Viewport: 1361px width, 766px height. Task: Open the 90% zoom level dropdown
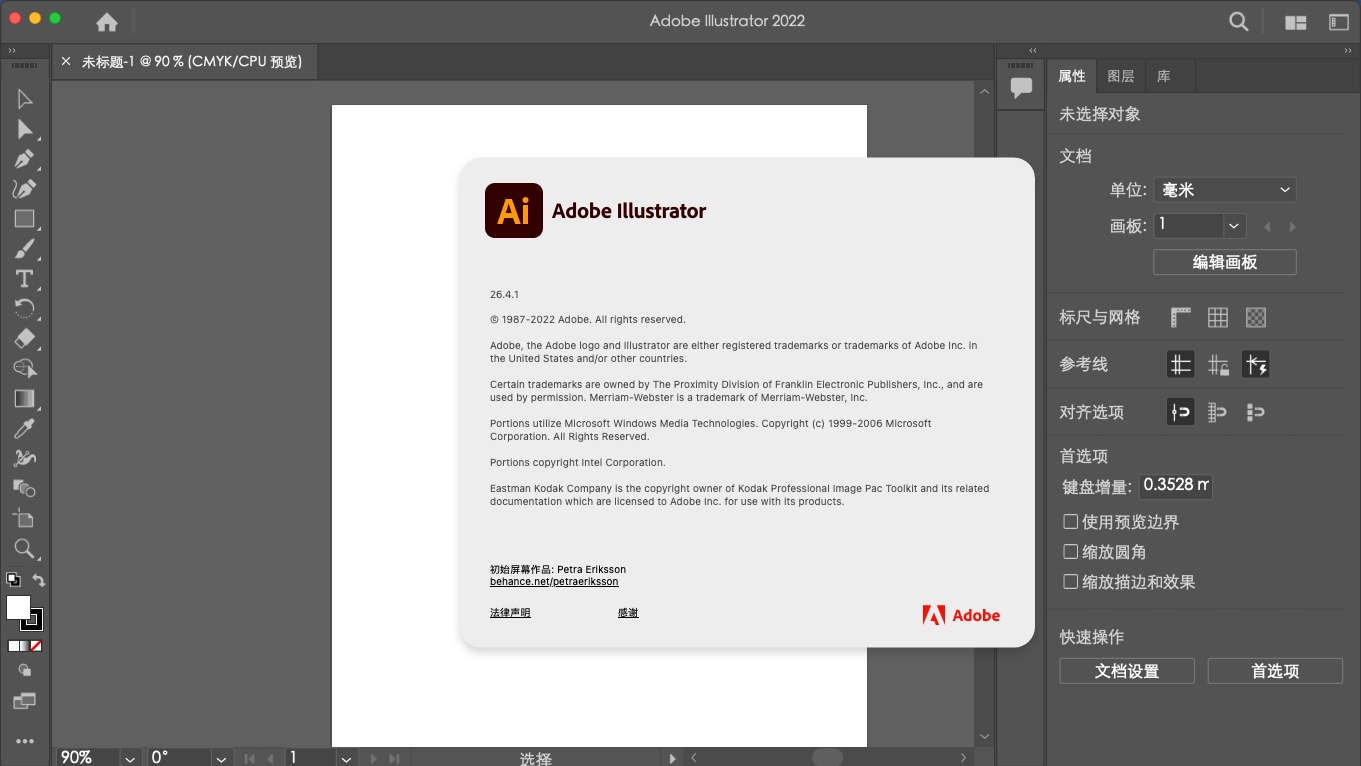pyautogui.click(x=129, y=758)
